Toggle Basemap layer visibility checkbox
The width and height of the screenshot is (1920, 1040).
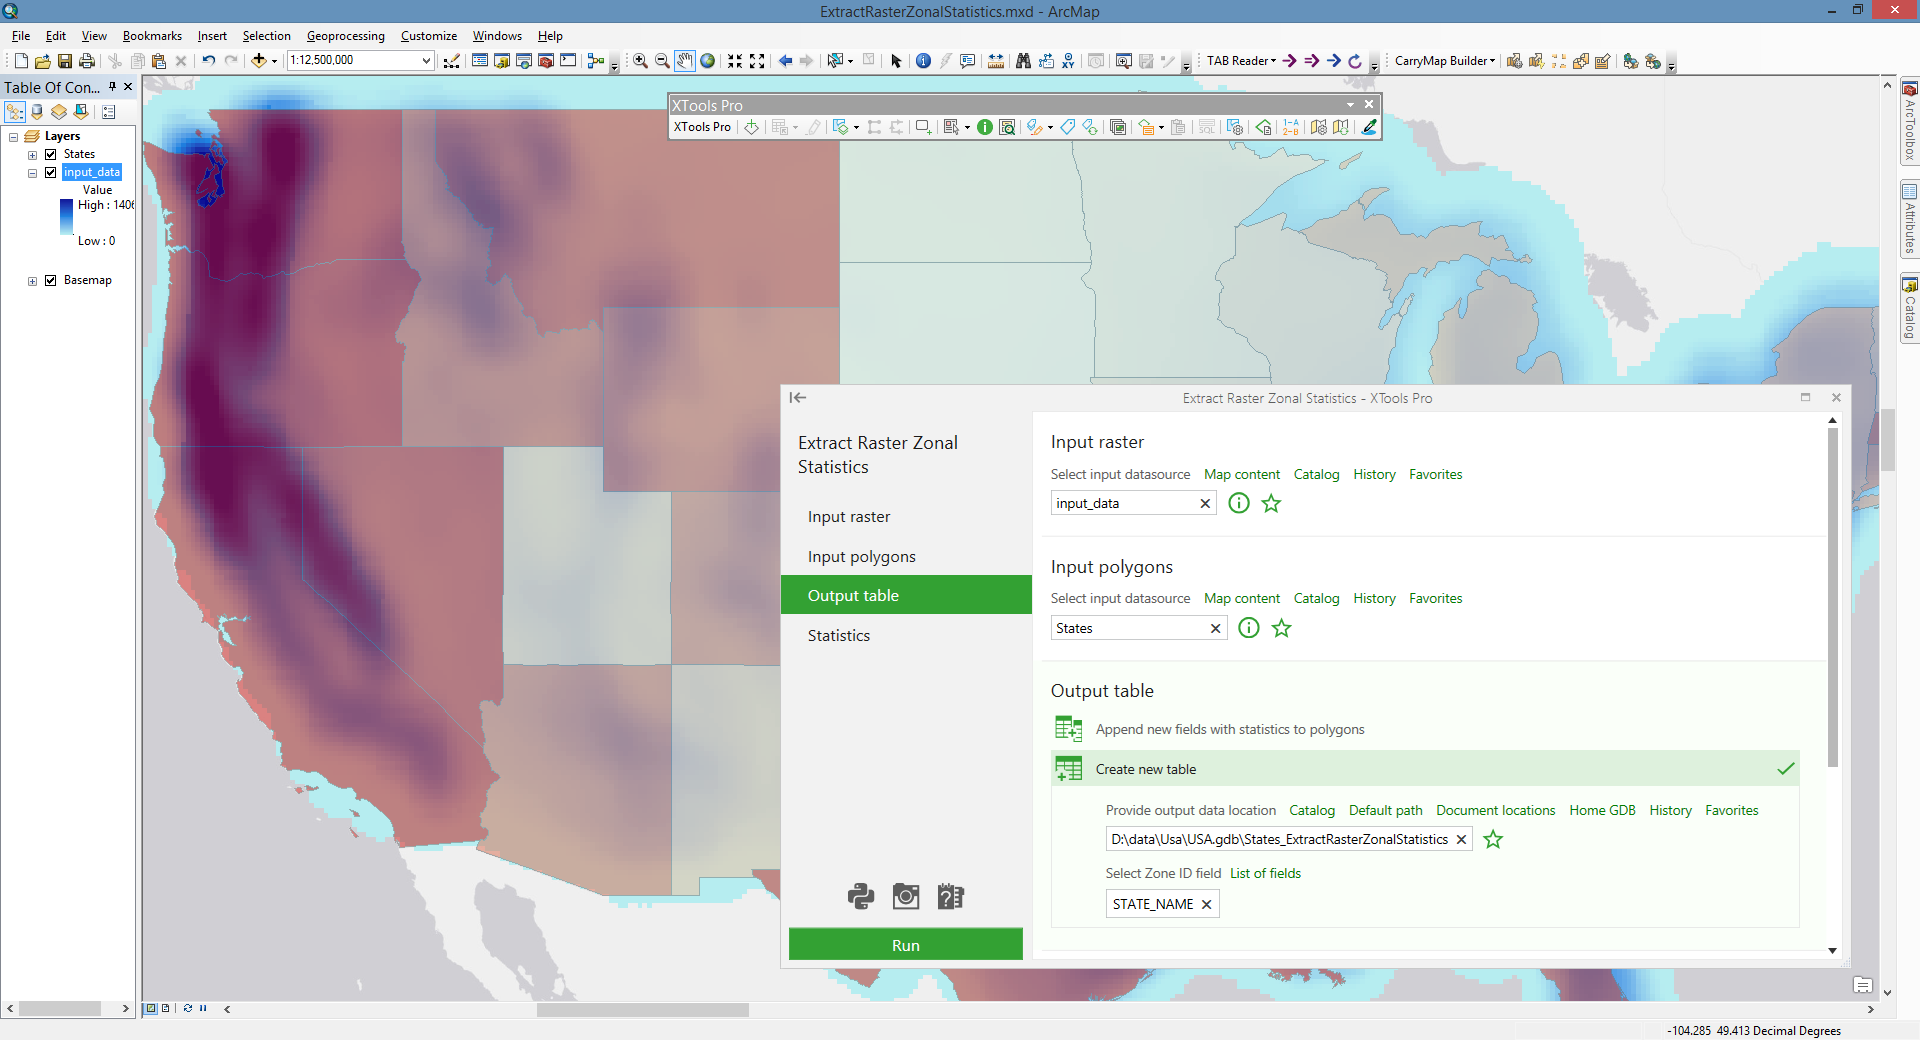coord(50,280)
